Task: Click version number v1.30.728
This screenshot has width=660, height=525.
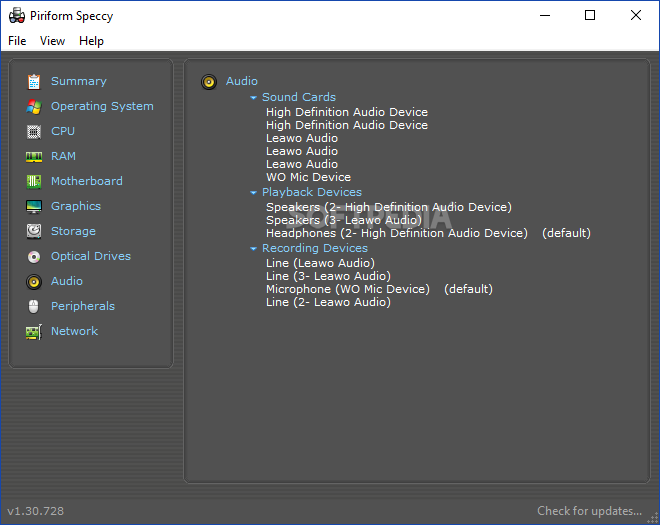Action: pyautogui.click(x=36, y=511)
